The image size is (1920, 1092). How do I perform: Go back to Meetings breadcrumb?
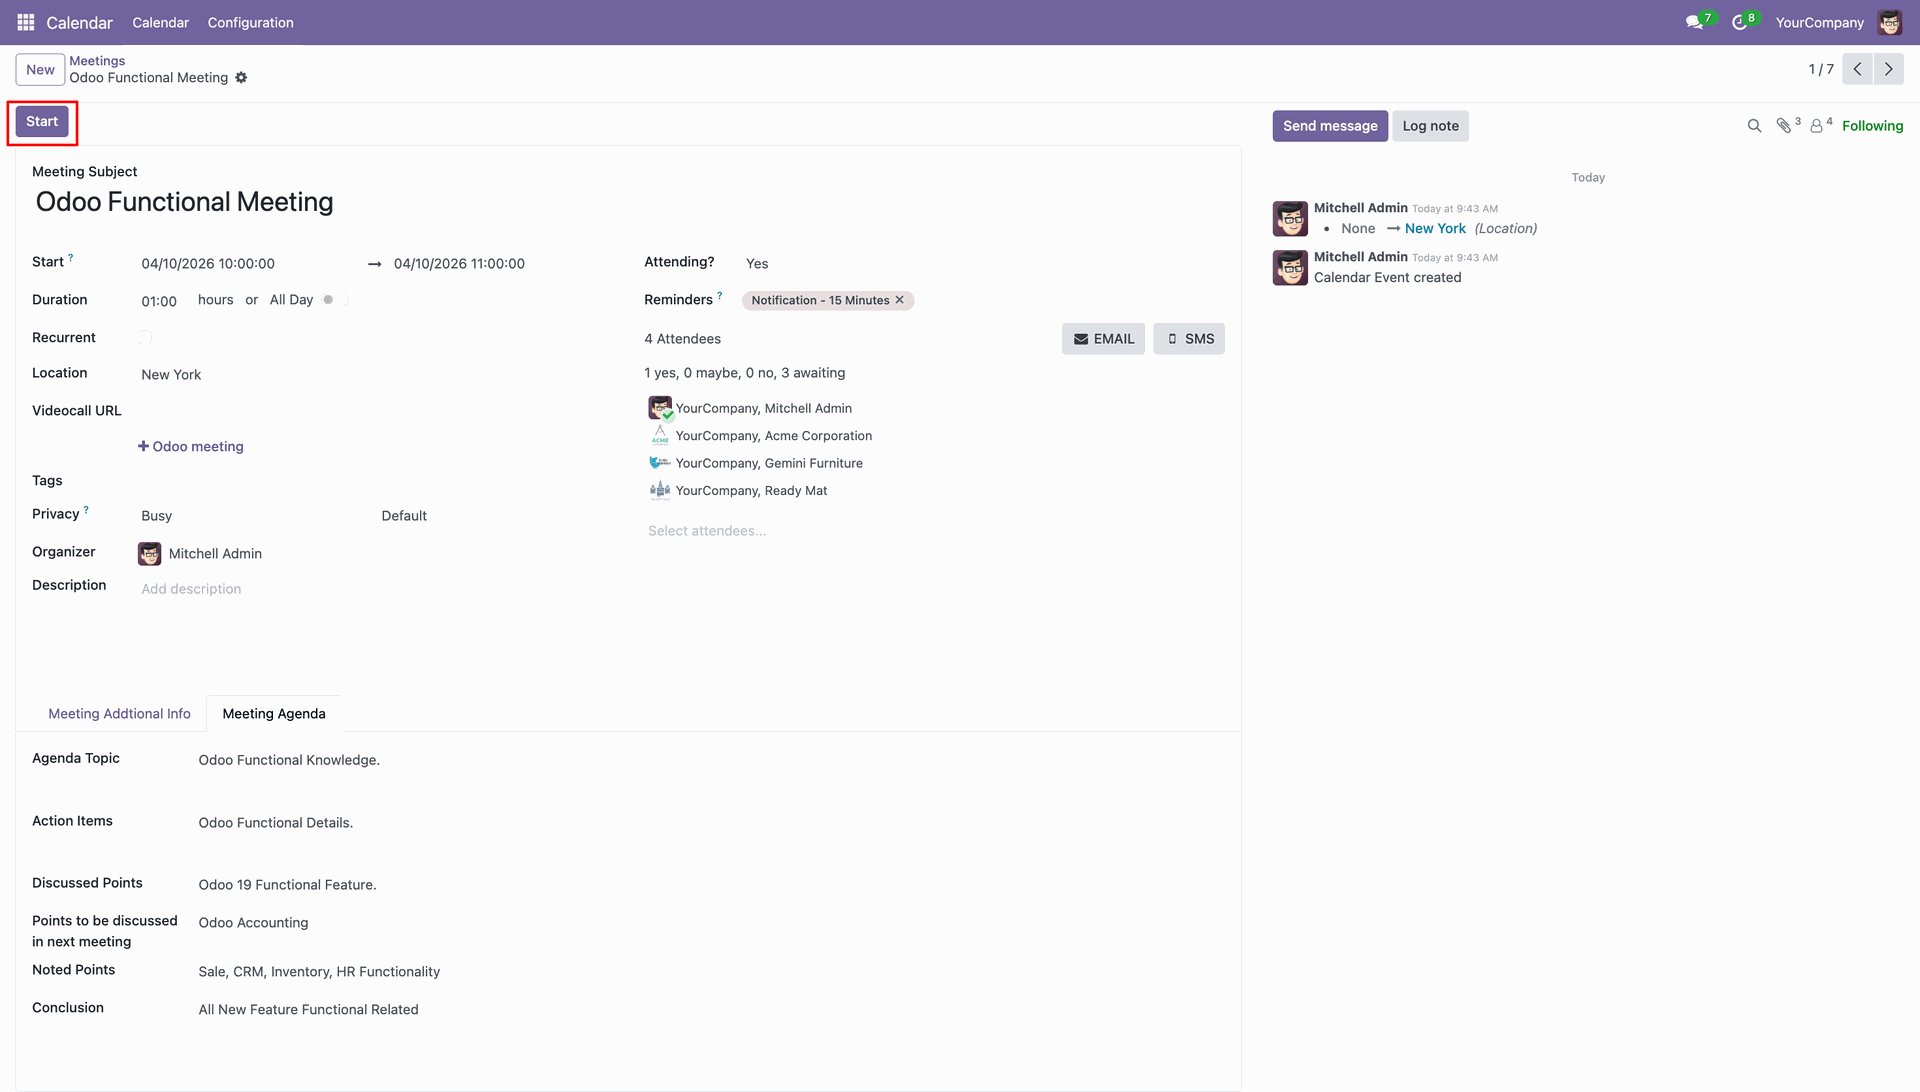pyautogui.click(x=97, y=61)
